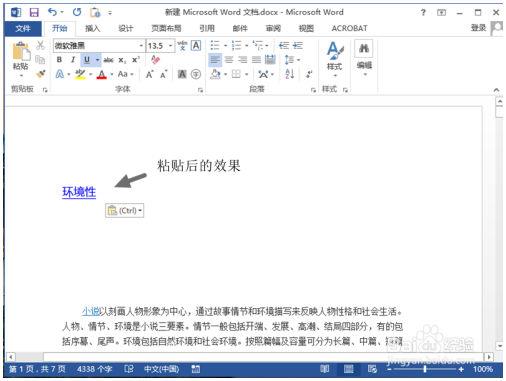Switch to the 插入 ribbon tab
The width and height of the screenshot is (506, 381).
click(x=92, y=29)
